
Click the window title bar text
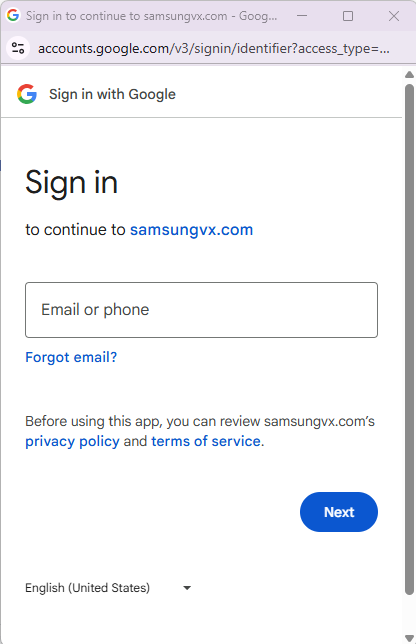(152, 16)
